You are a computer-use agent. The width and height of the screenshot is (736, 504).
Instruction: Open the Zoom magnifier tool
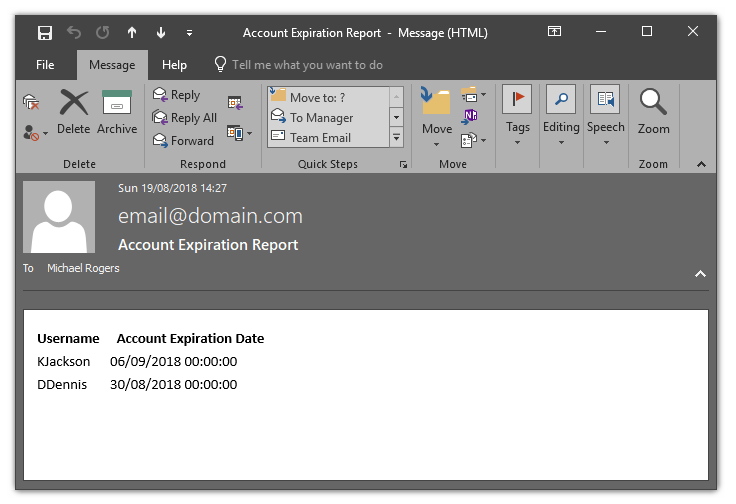653,111
